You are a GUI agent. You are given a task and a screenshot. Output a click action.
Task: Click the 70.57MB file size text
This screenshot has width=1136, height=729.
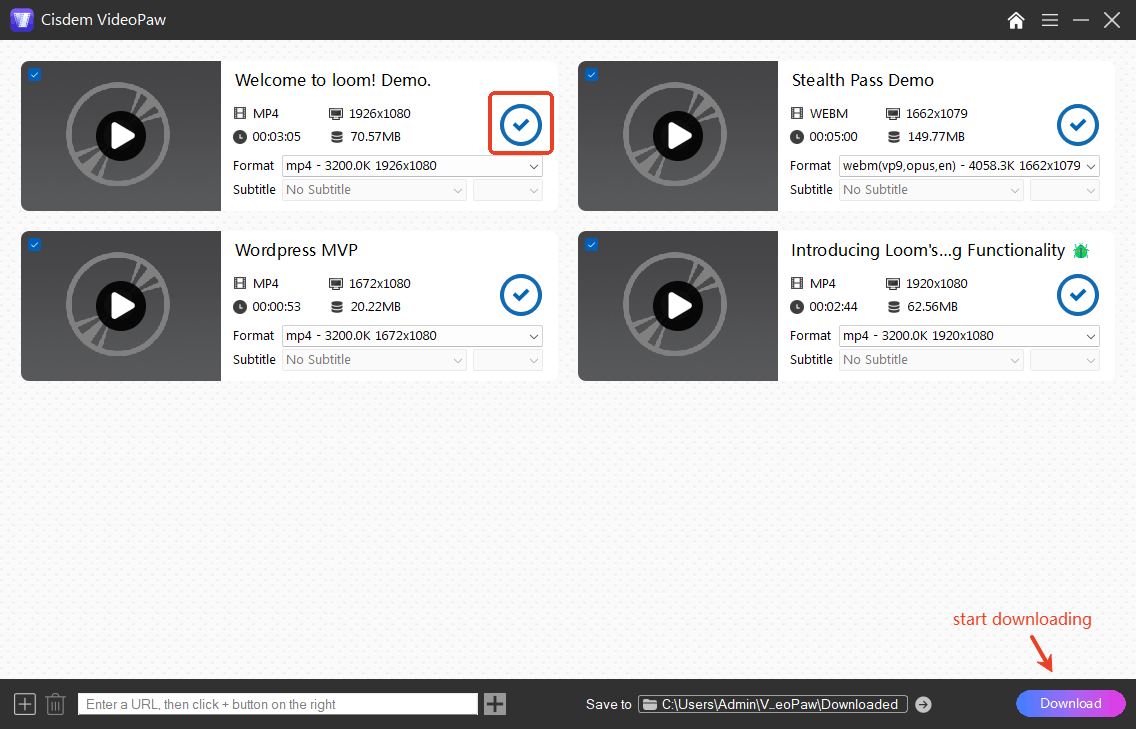375,137
